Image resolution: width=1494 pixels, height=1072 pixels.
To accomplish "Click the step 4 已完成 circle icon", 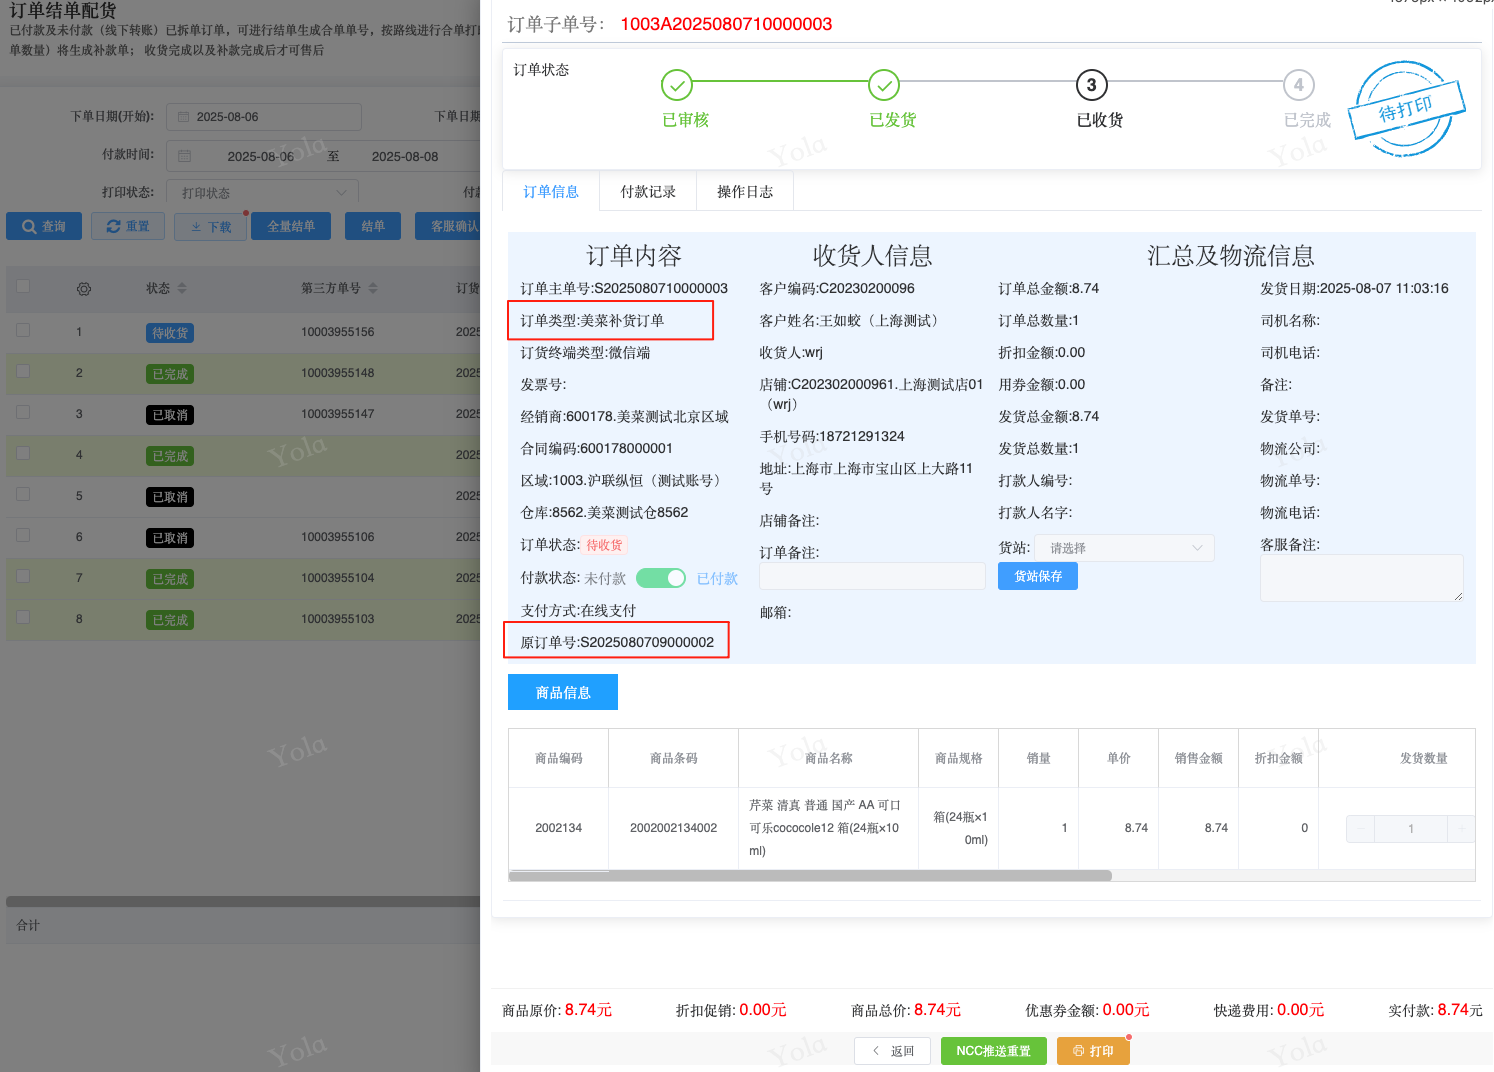I will 1298,85.
